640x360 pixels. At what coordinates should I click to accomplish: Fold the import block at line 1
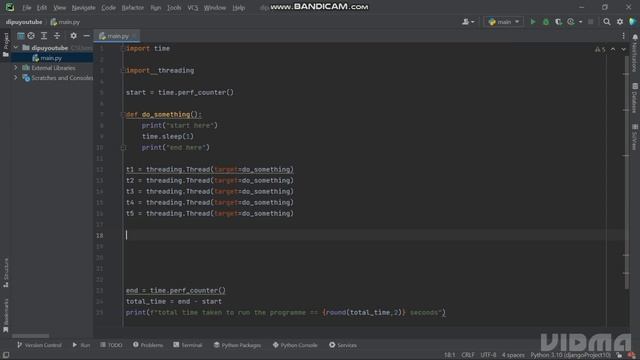tap(123, 49)
